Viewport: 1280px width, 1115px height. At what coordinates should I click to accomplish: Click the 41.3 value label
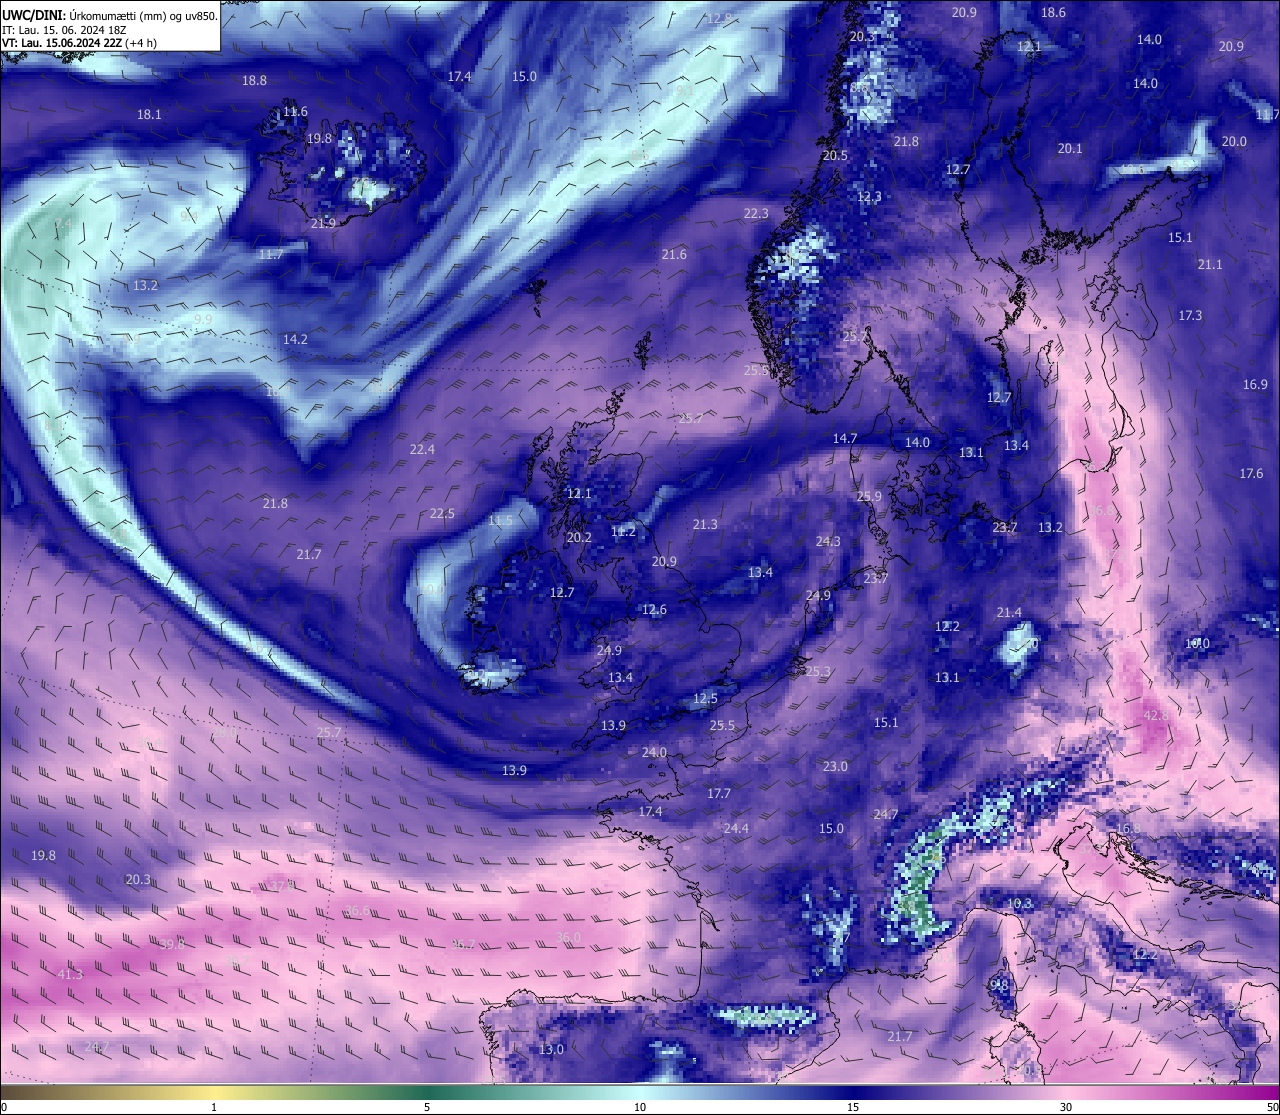click(70, 974)
